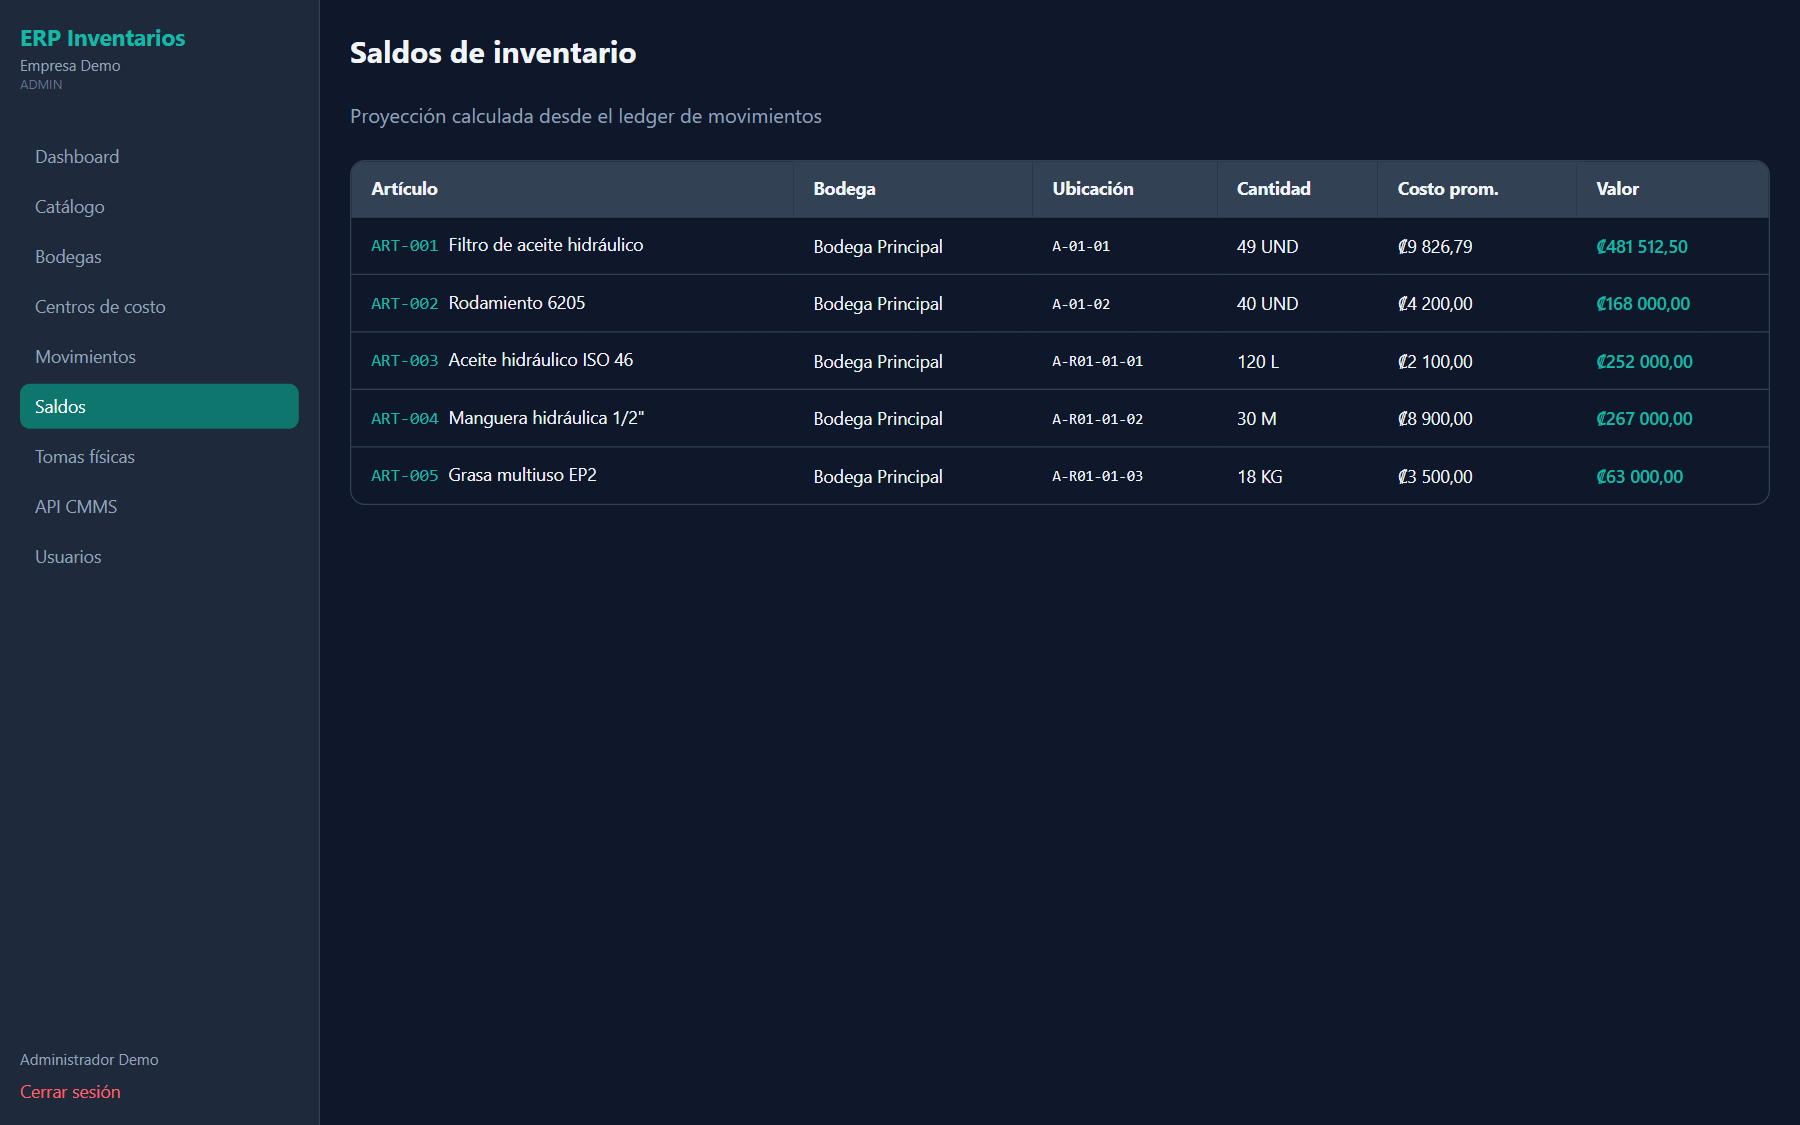Click value ₡481 512,50
This screenshot has width=1800, height=1125.
1642,247
